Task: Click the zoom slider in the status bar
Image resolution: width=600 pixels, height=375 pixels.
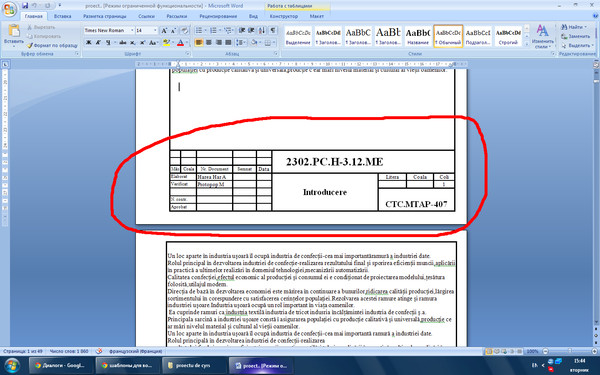Action: [x=570, y=351]
